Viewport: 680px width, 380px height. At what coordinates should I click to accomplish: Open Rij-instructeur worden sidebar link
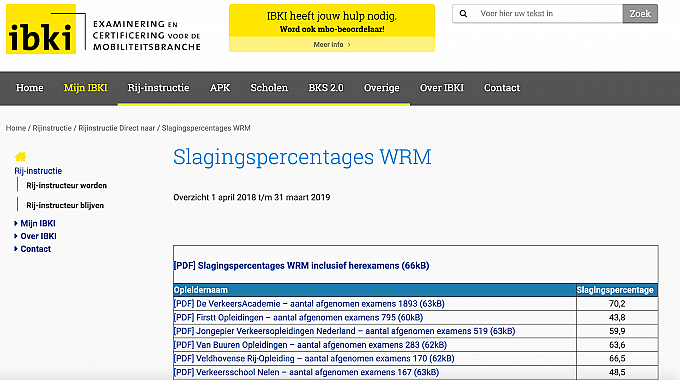66,185
